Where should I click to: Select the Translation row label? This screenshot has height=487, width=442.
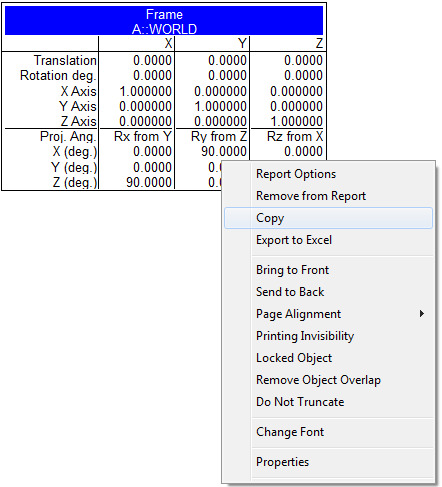65,60
